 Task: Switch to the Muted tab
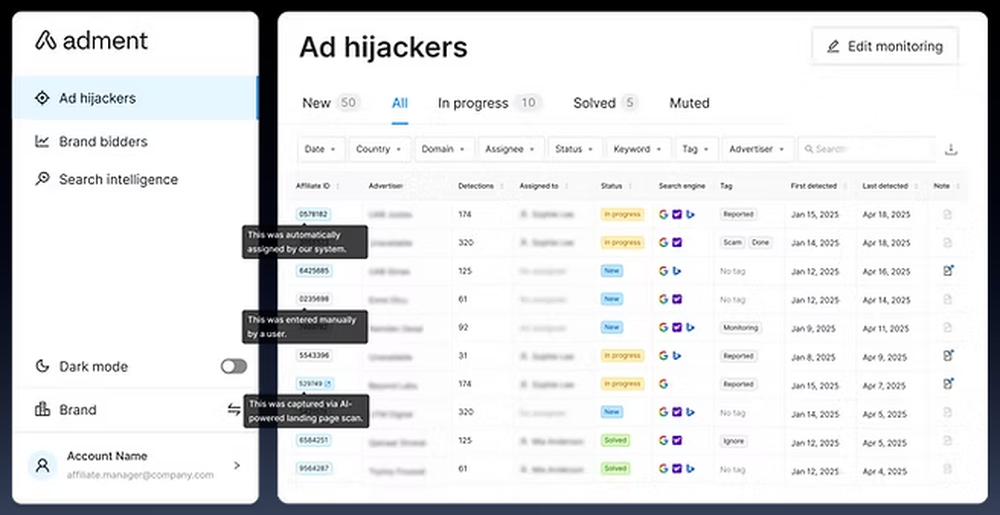coord(689,103)
